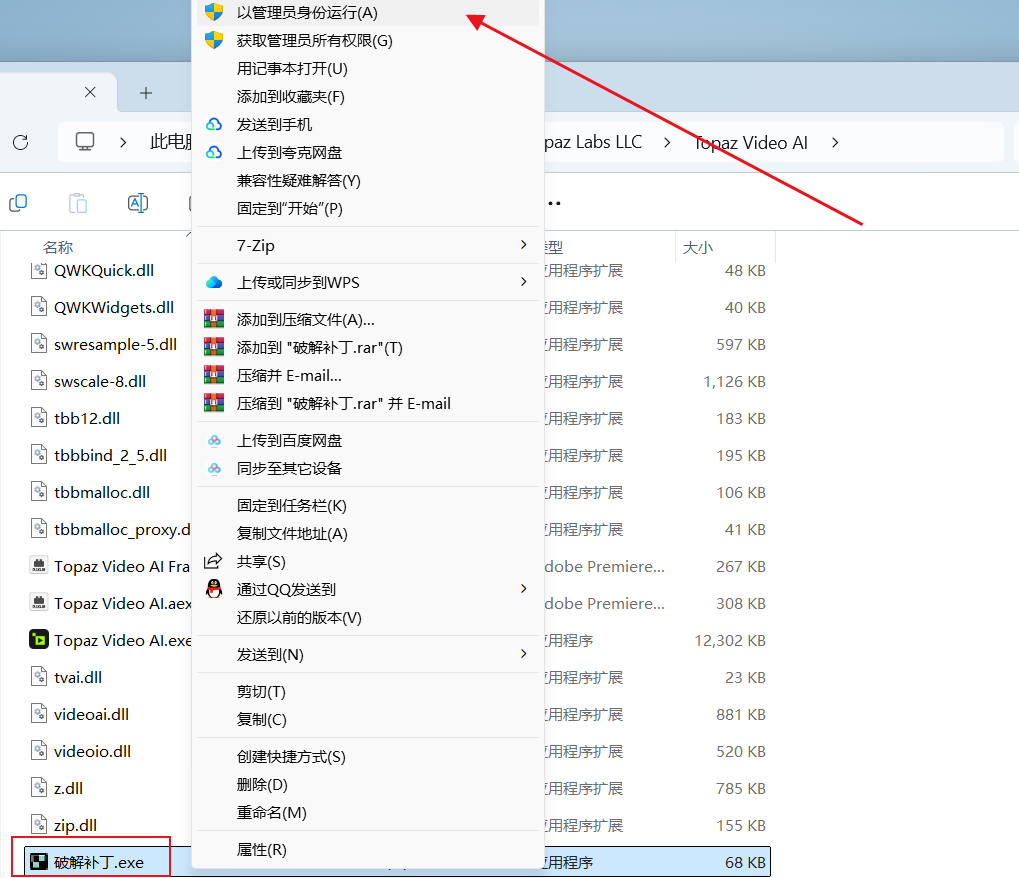Run 破解补丁.exe as administrator (以管理员身份运行)

point(367,12)
